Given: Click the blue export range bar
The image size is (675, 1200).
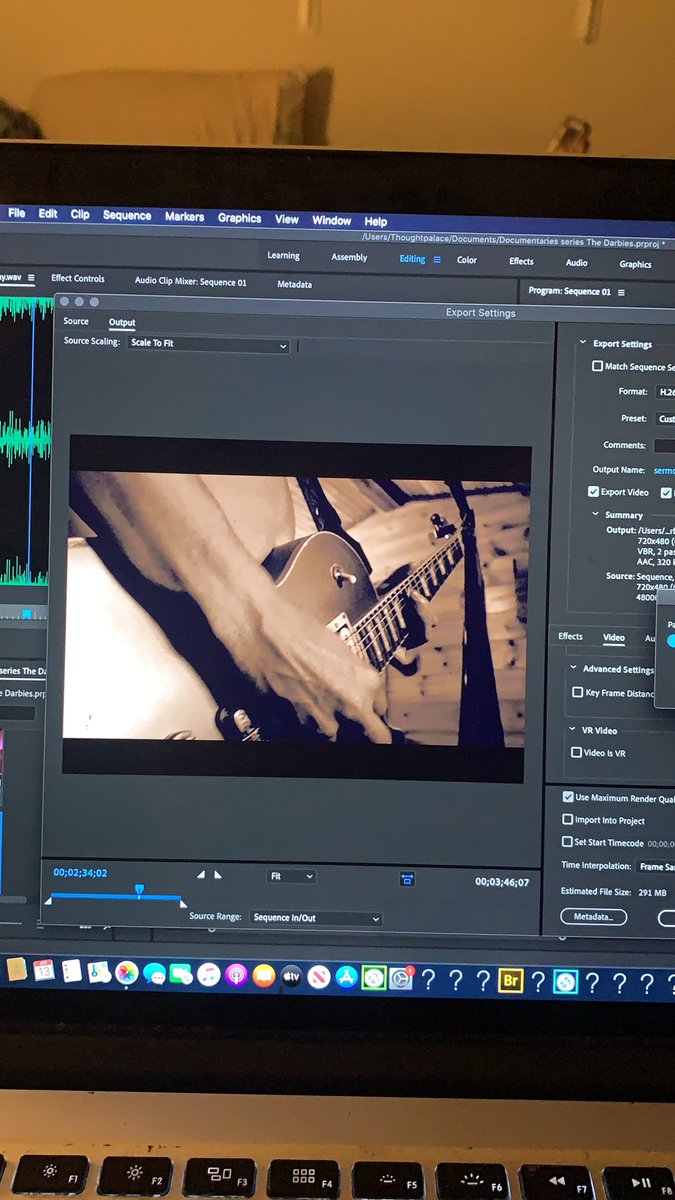Looking at the screenshot, I should (x=115, y=897).
